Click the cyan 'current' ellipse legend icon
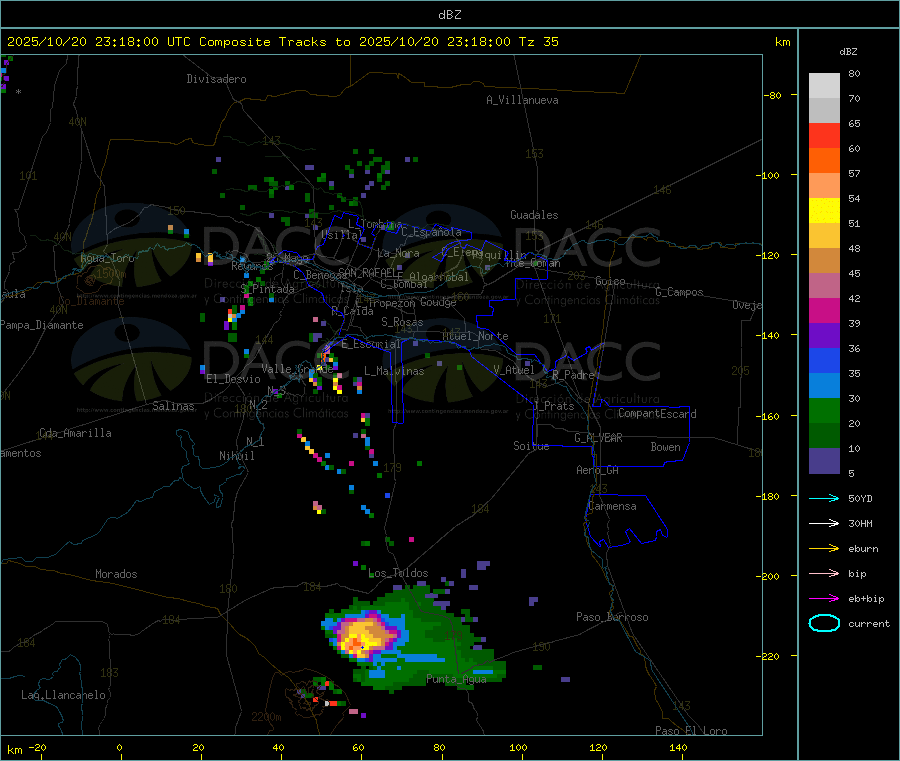The width and height of the screenshot is (900, 761). (x=824, y=623)
